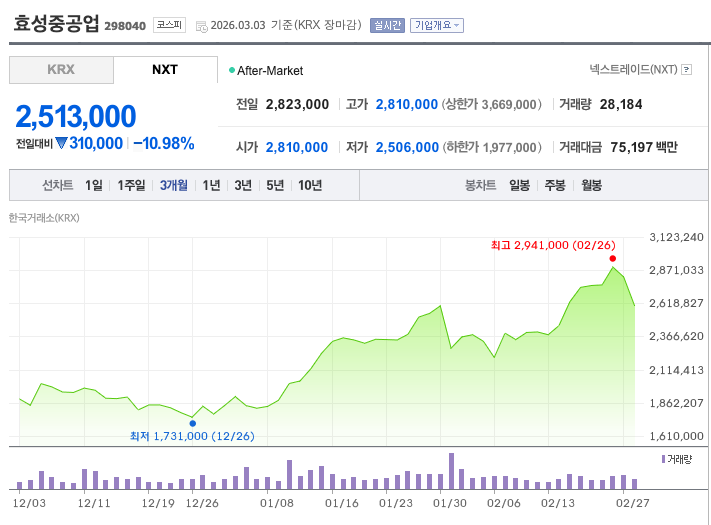Open the 기업개요 dropdown
711x525 pixels.
click(x=437, y=25)
